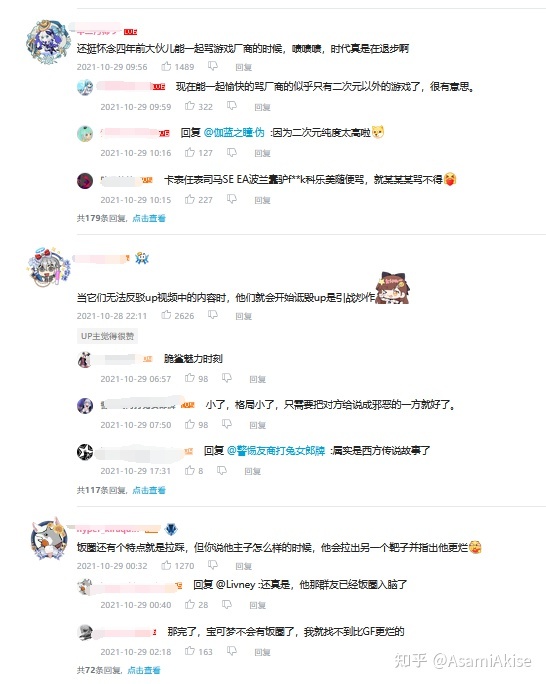The height and width of the screenshot is (684, 546).
Task: Like the comment with 2626 likes
Action: (x=166, y=315)
